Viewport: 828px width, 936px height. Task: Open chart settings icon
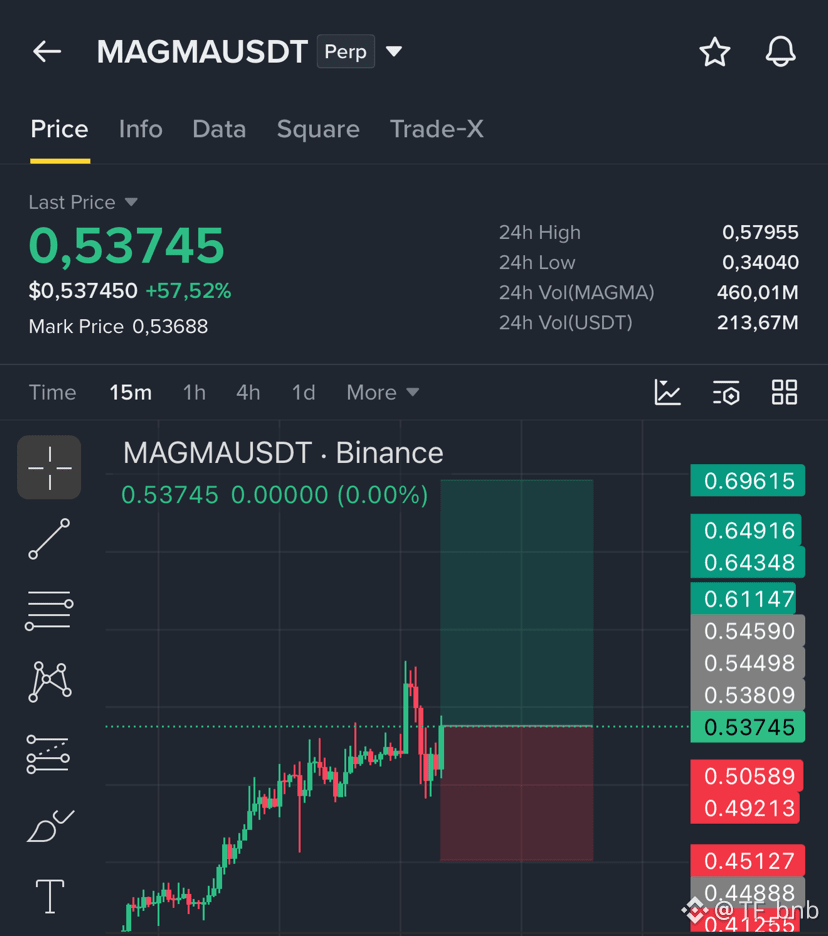click(x=726, y=392)
